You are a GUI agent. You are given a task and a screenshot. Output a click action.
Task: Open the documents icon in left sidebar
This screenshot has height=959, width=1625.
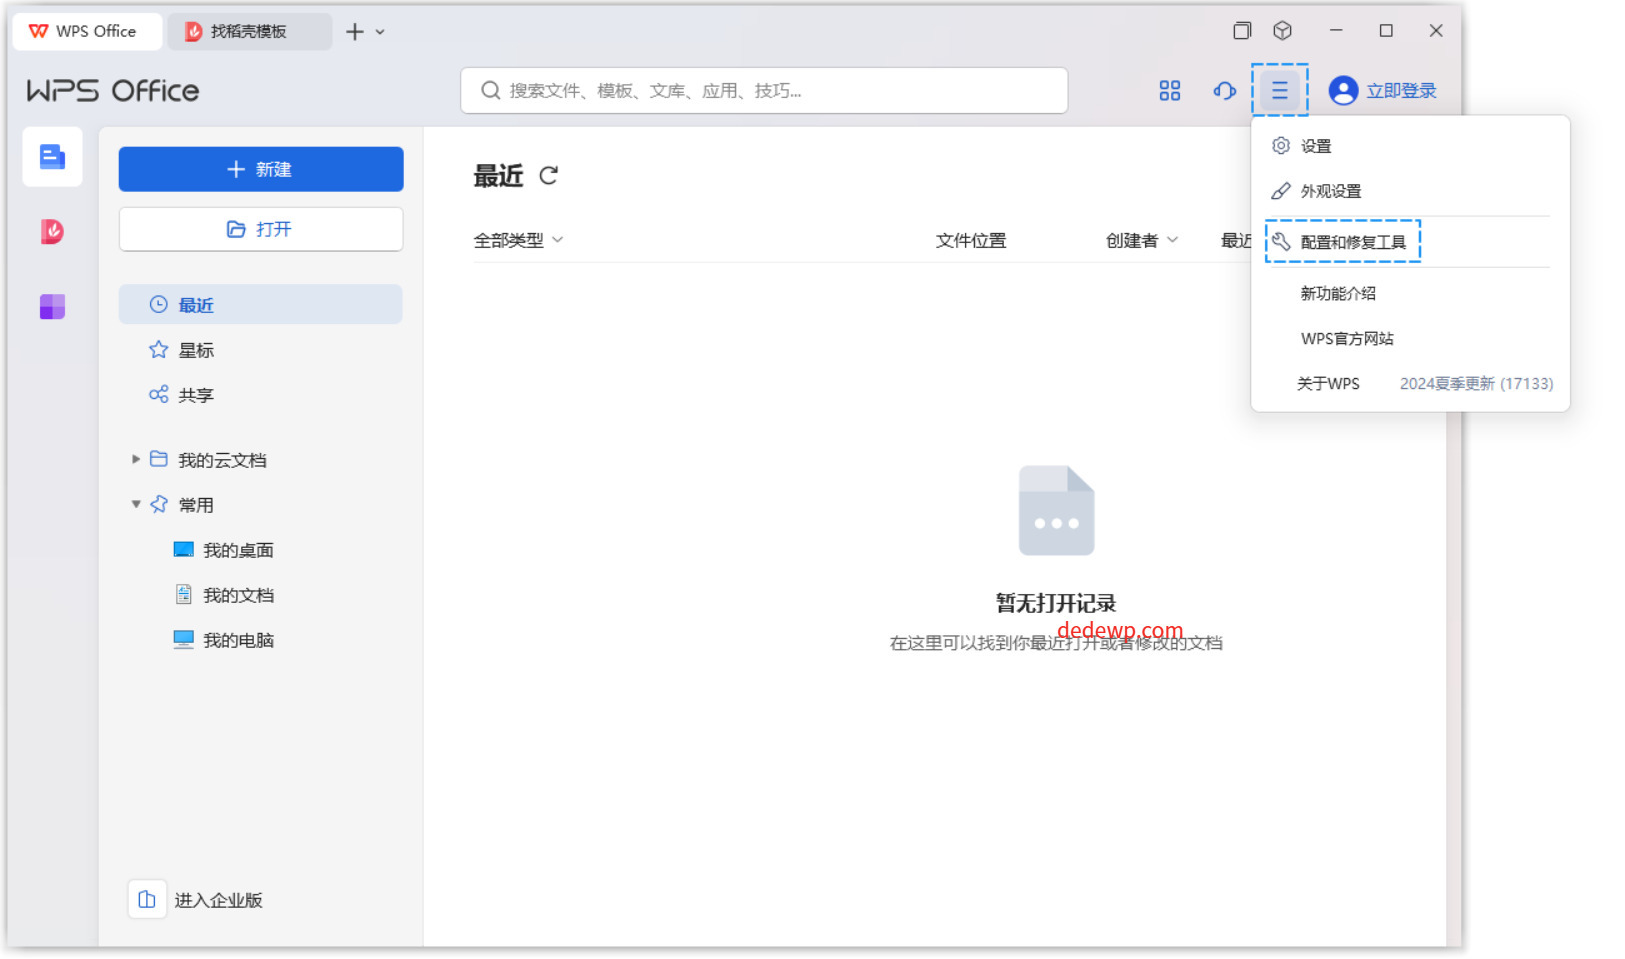[52, 157]
